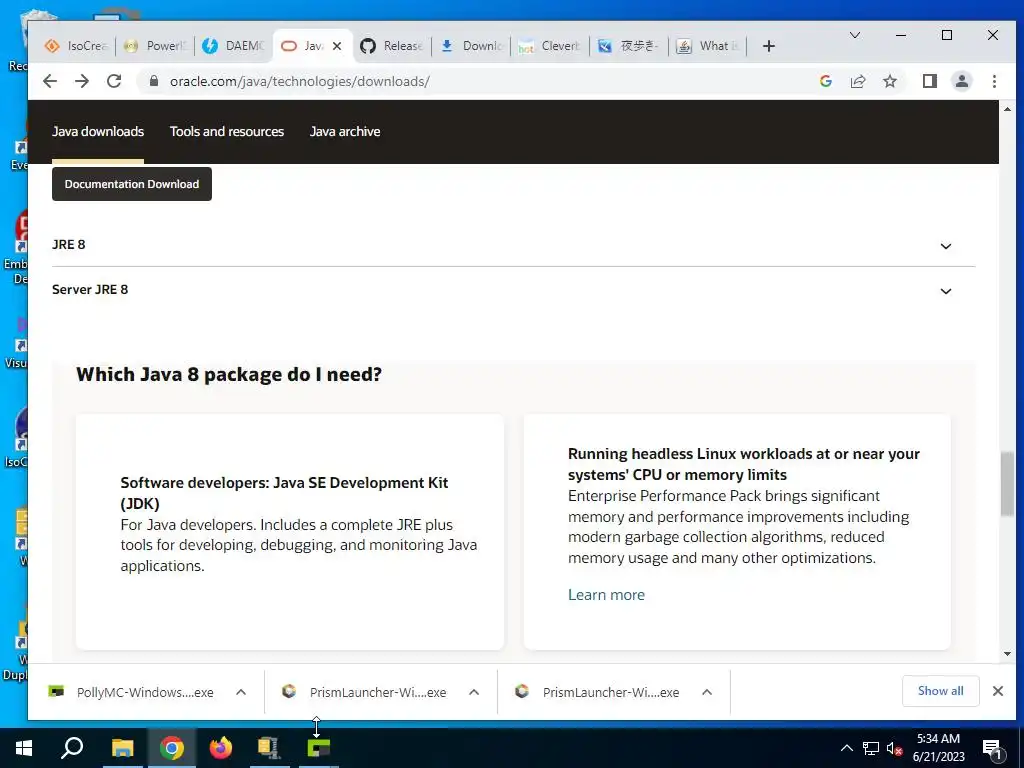The image size is (1024, 768).
Task: Open second PrismLauncher download options chevron
Action: pos(707,692)
